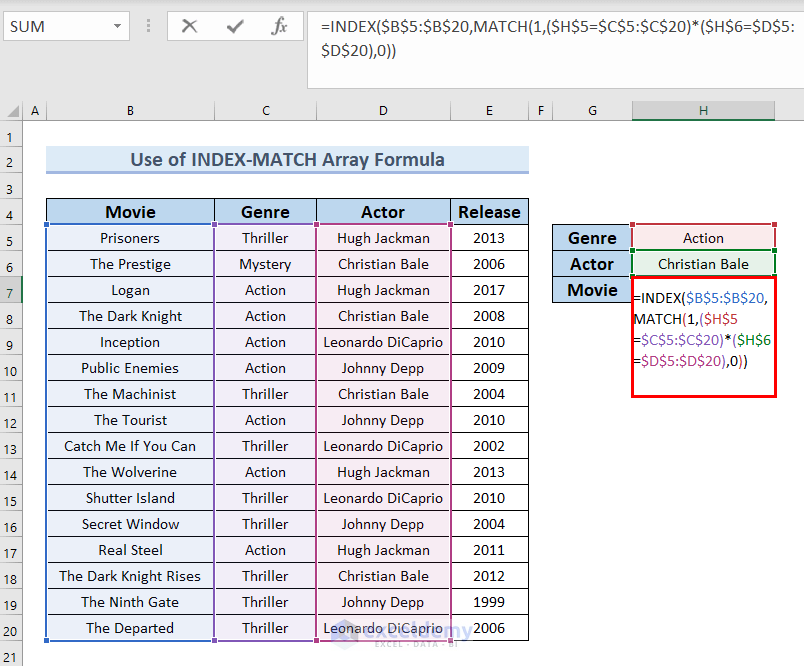Screen dimensions: 804x666
Task: Confirm the formula with the Enter checkmark
Action: pyautogui.click(x=235, y=27)
